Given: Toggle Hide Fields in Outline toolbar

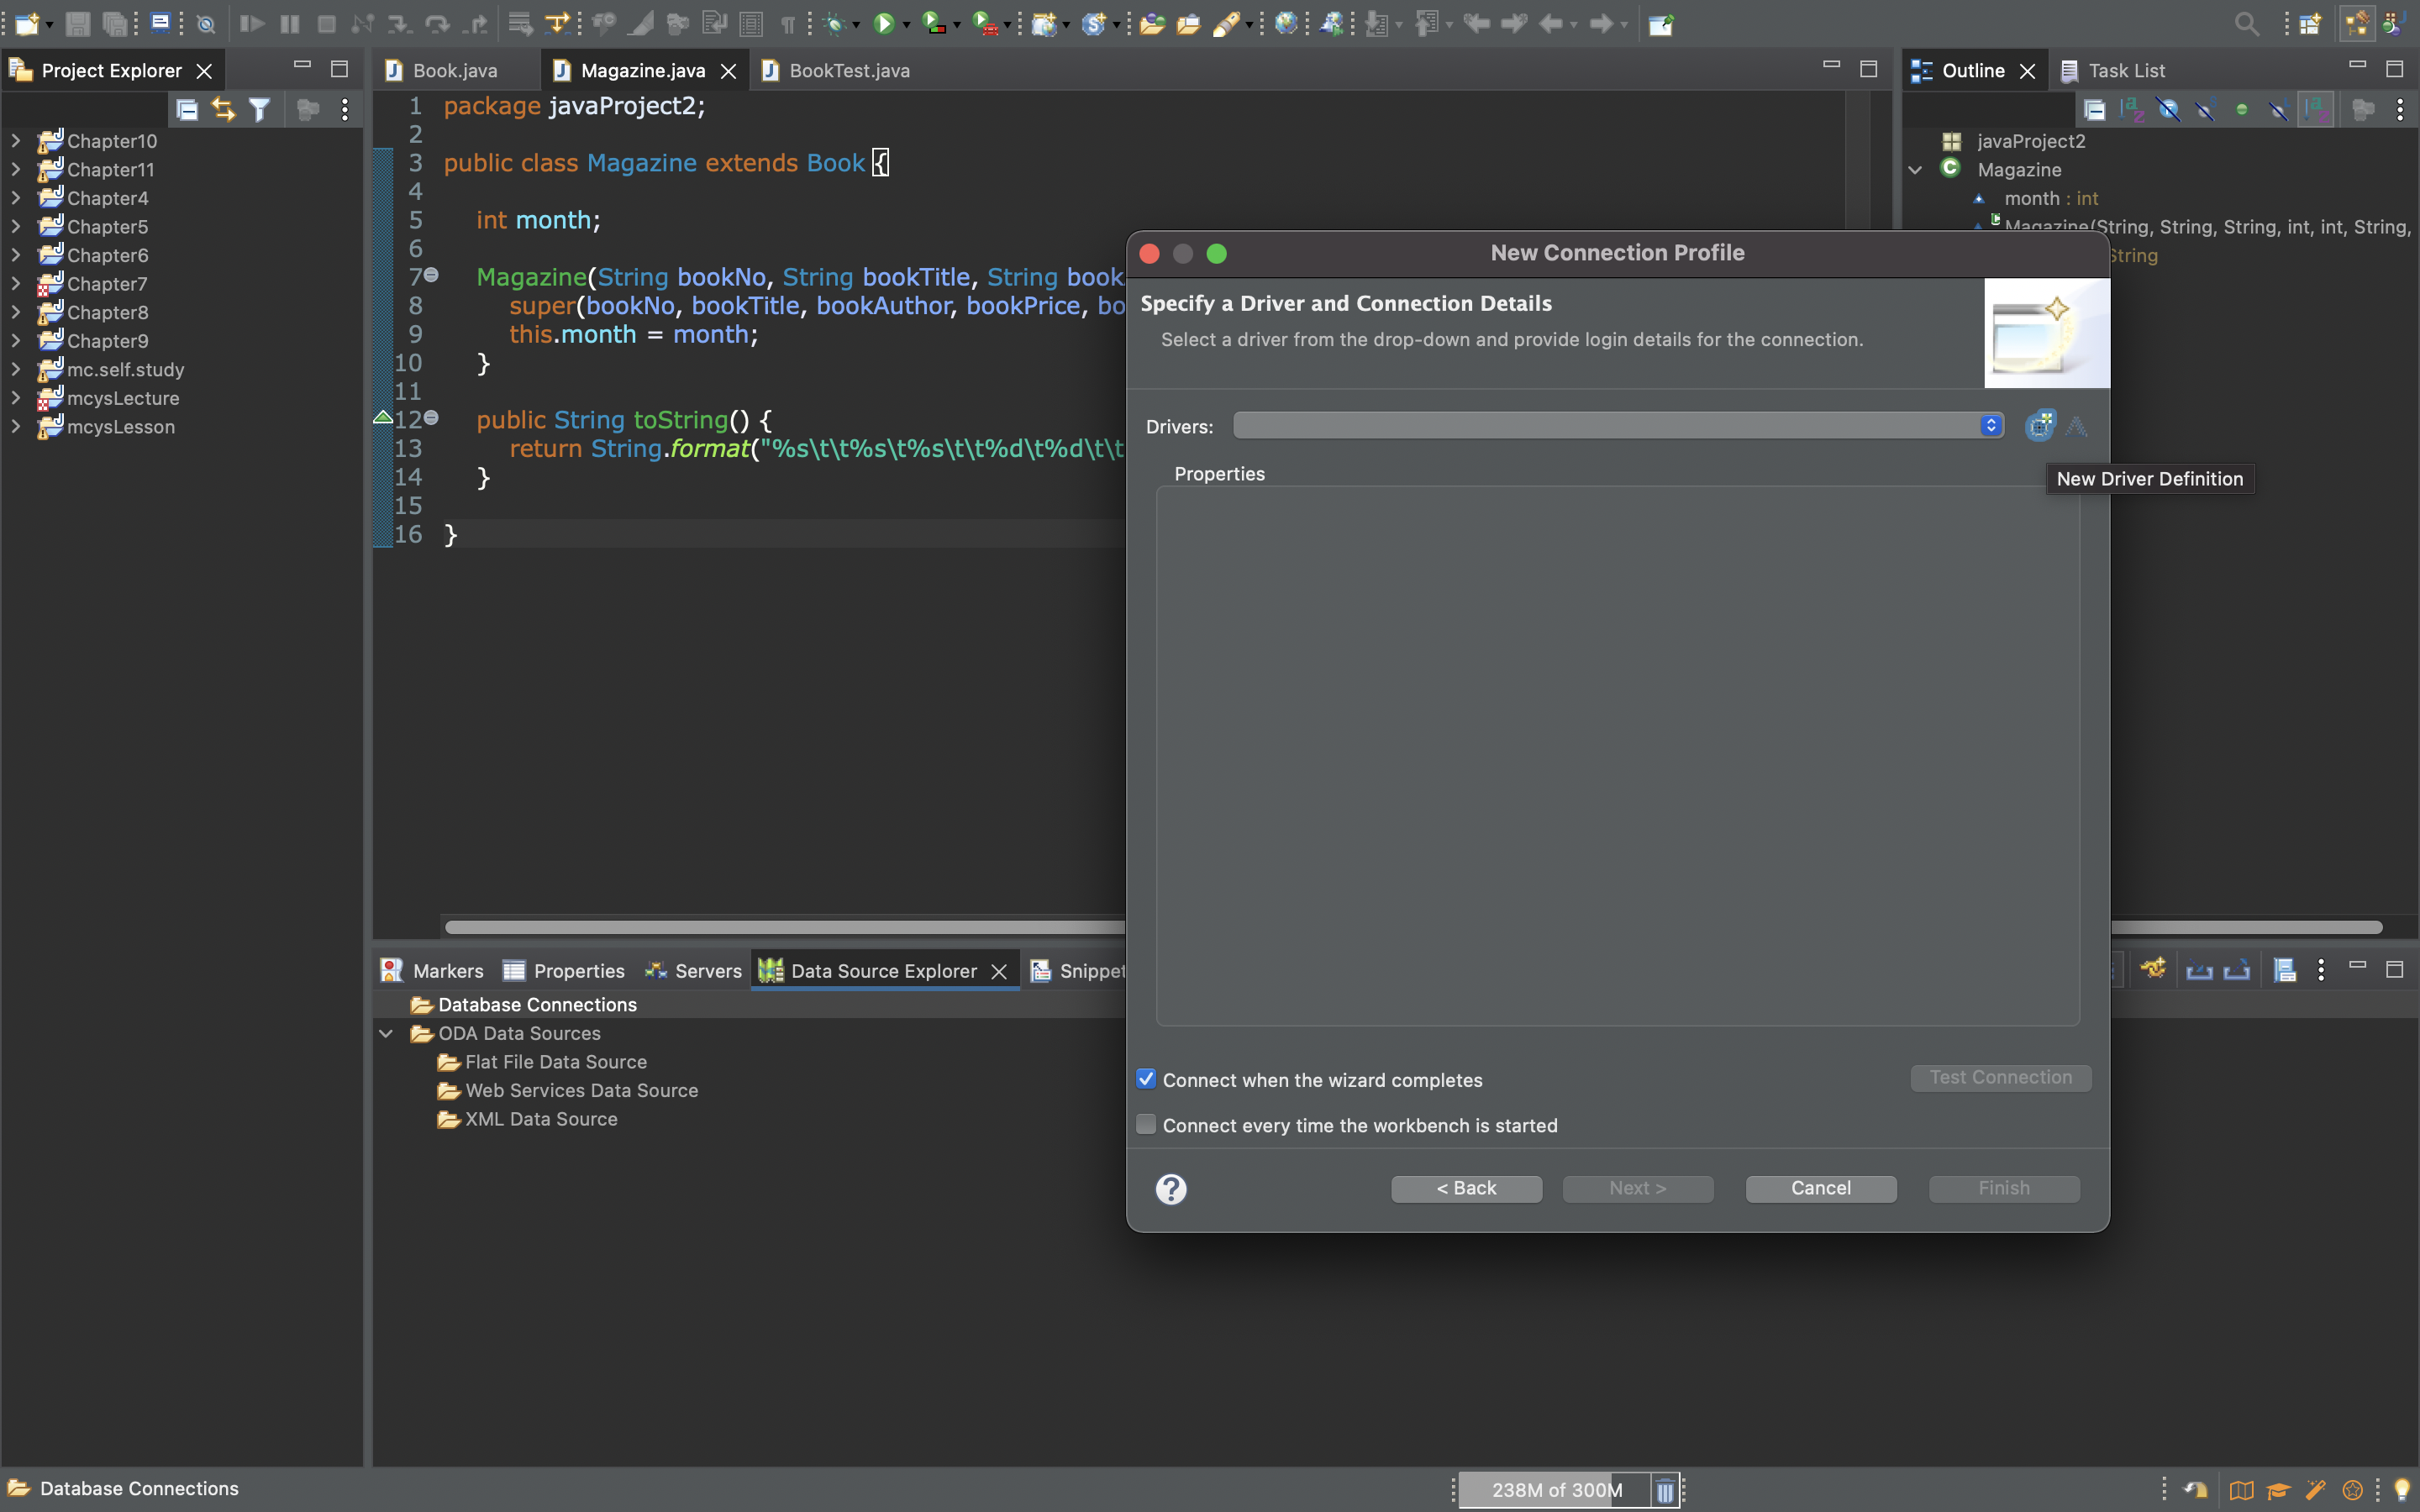Looking at the screenshot, I should point(2168,110).
